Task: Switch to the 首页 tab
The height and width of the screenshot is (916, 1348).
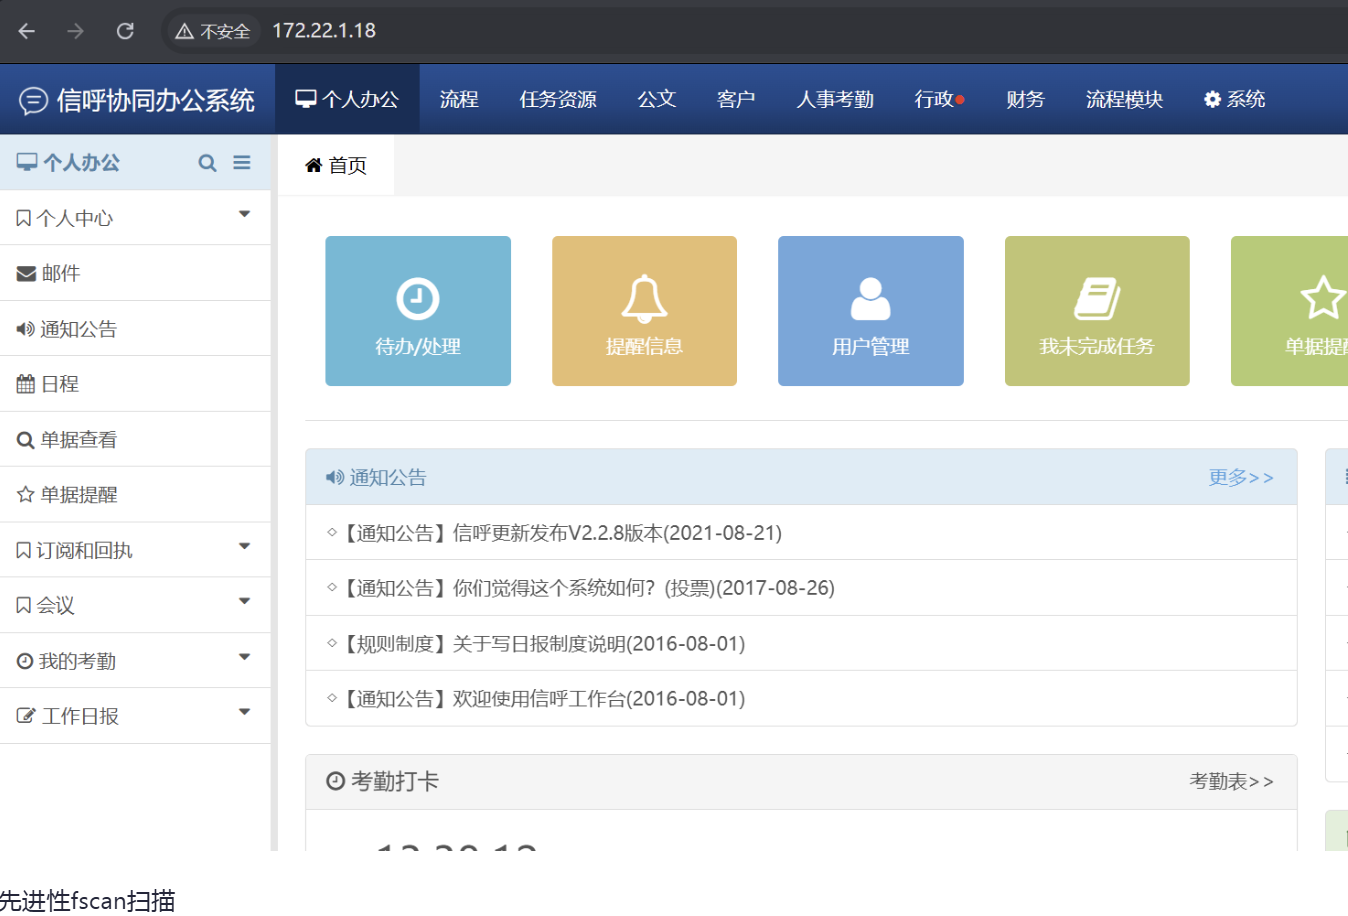Action: pyautogui.click(x=336, y=166)
